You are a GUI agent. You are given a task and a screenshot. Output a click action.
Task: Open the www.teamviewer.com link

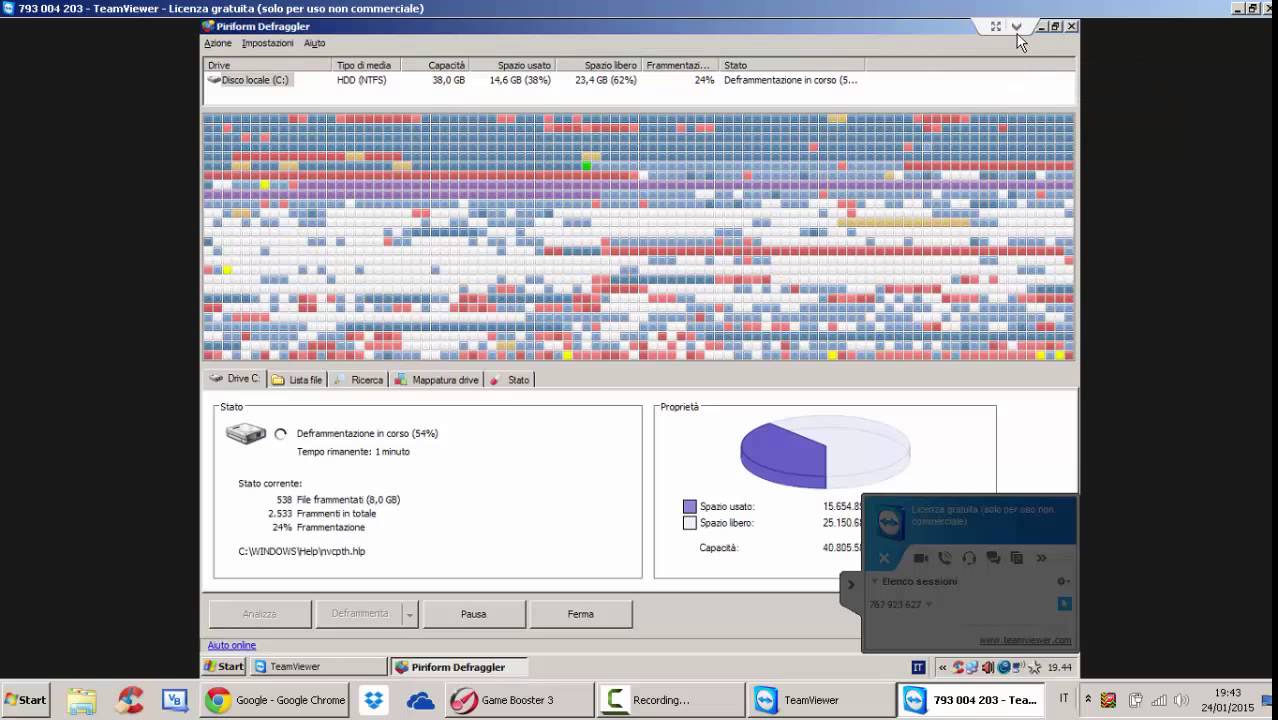(1025, 640)
